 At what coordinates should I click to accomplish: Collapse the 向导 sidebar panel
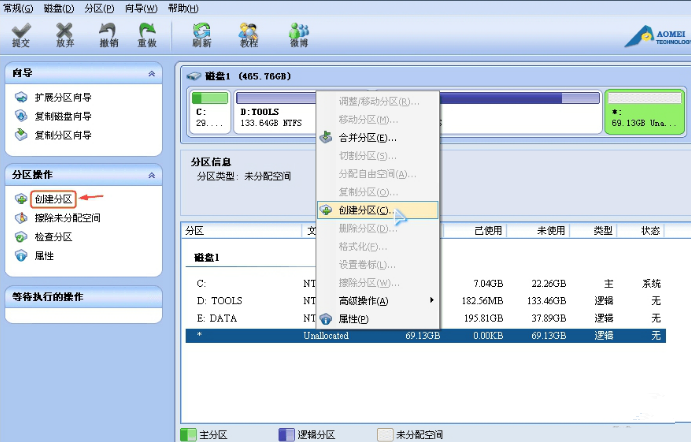[x=151, y=74]
